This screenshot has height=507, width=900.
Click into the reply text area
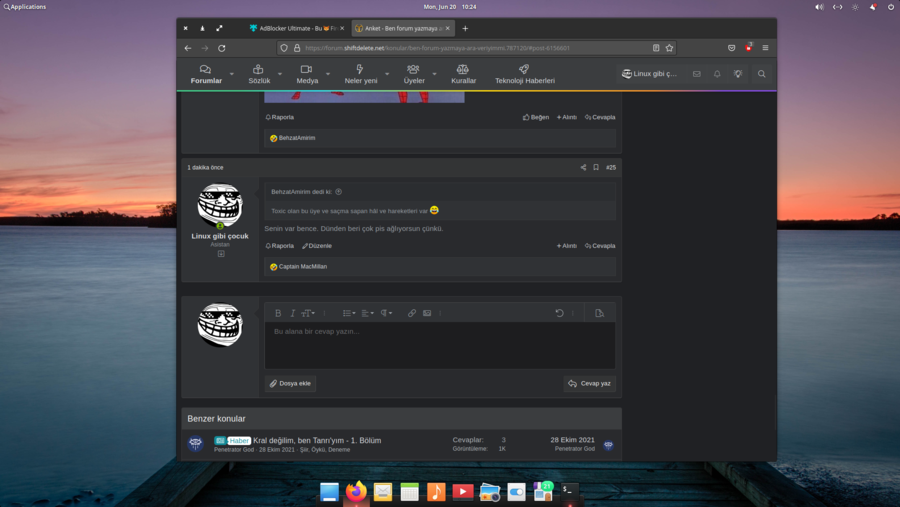pyautogui.click(x=440, y=345)
